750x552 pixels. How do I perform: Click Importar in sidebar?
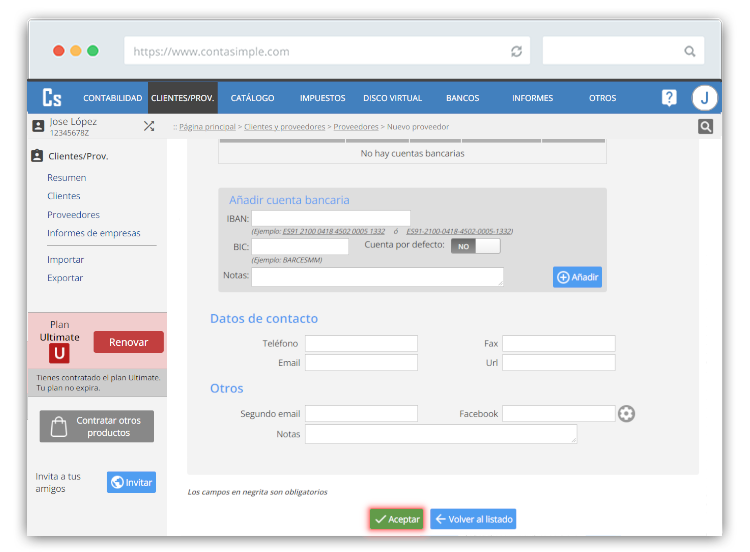(x=66, y=260)
